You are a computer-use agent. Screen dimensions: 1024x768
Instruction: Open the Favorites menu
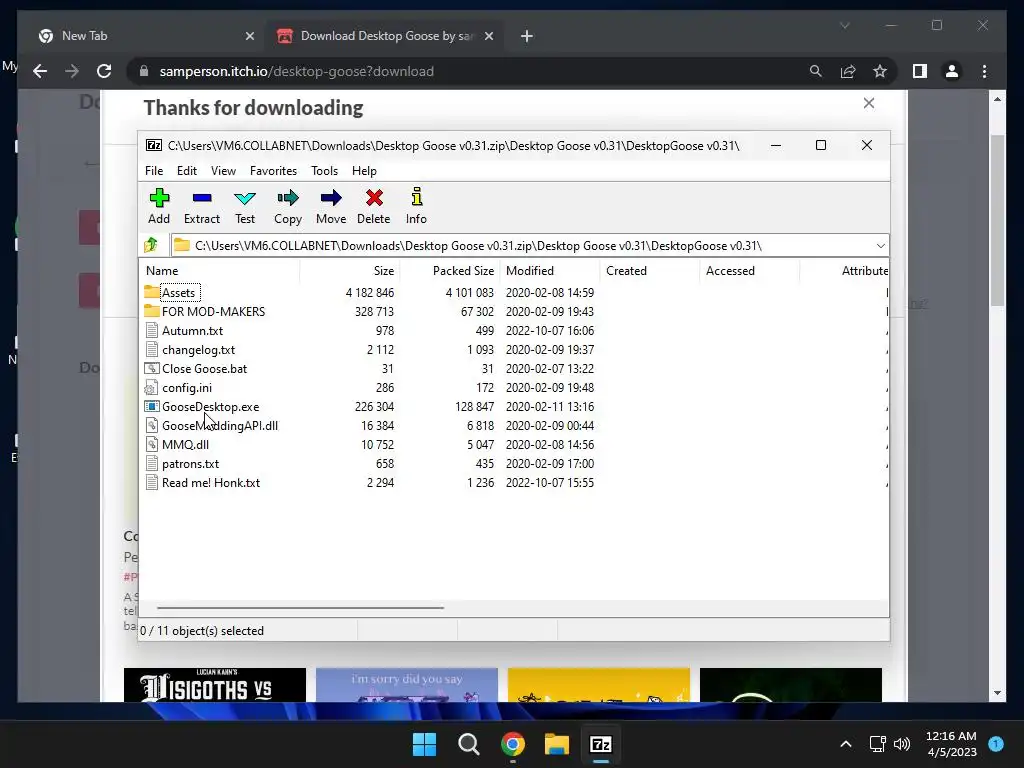(273, 170)
